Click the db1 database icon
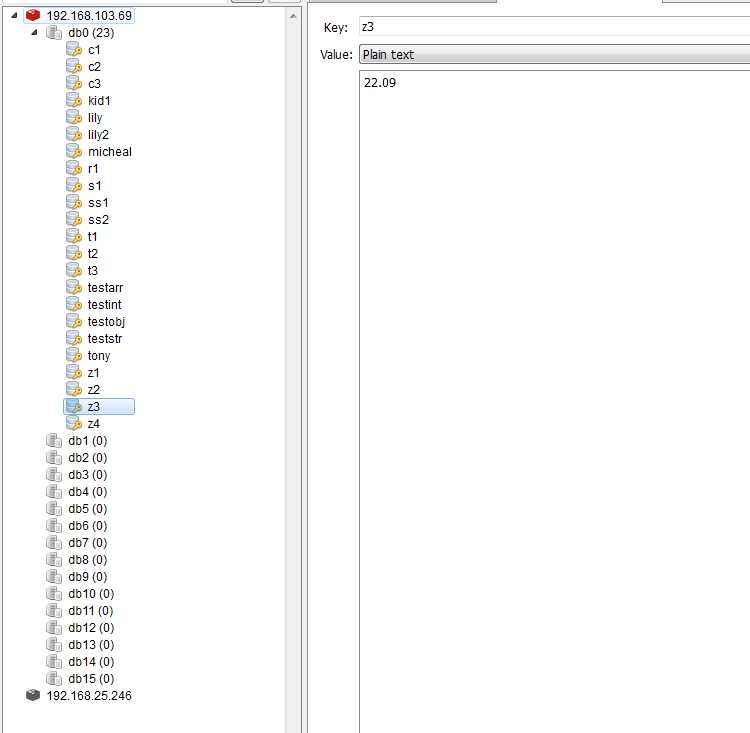The image size is (750, 733). 54,440
